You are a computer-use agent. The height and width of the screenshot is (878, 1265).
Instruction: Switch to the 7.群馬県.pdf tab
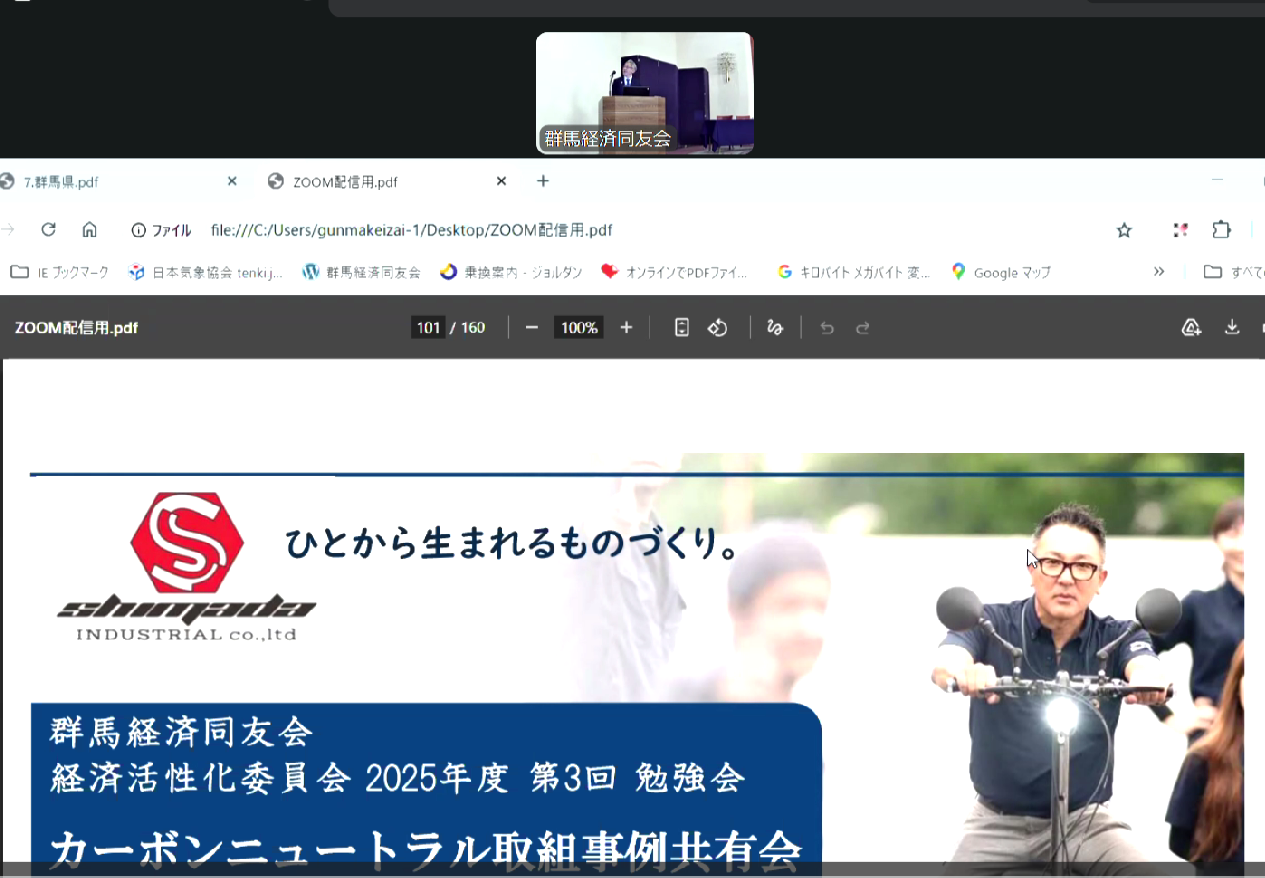click(x=110, y=182)
